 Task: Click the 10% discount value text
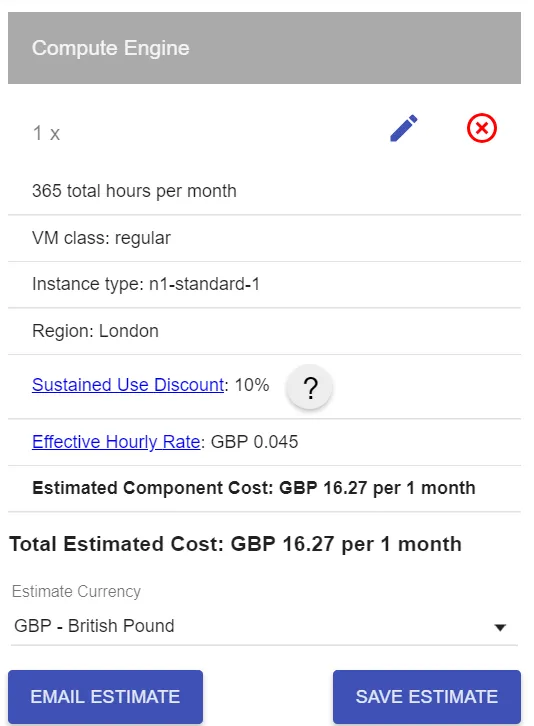point(251,385)
